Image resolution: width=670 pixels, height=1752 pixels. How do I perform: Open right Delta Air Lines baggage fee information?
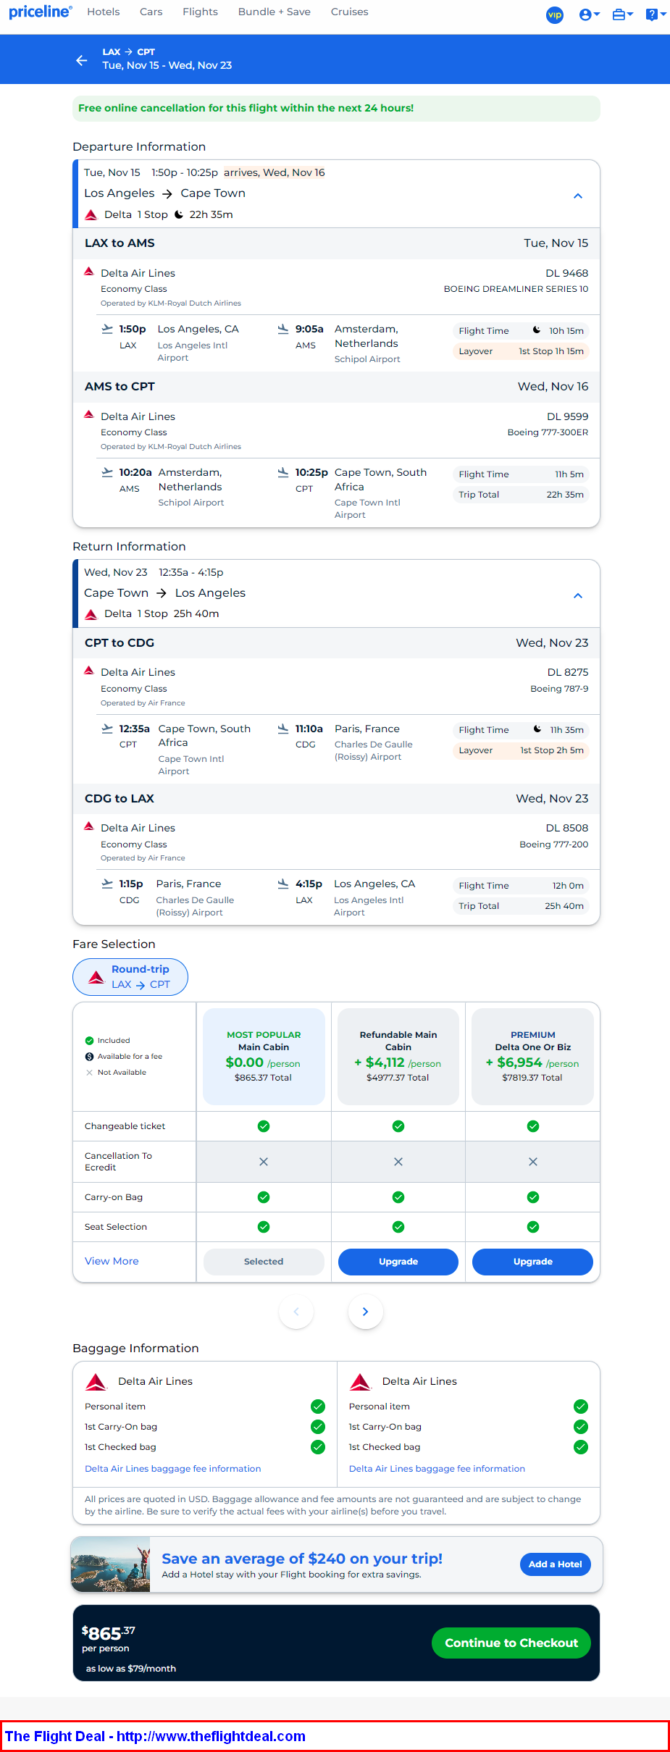click(437, 1469)
